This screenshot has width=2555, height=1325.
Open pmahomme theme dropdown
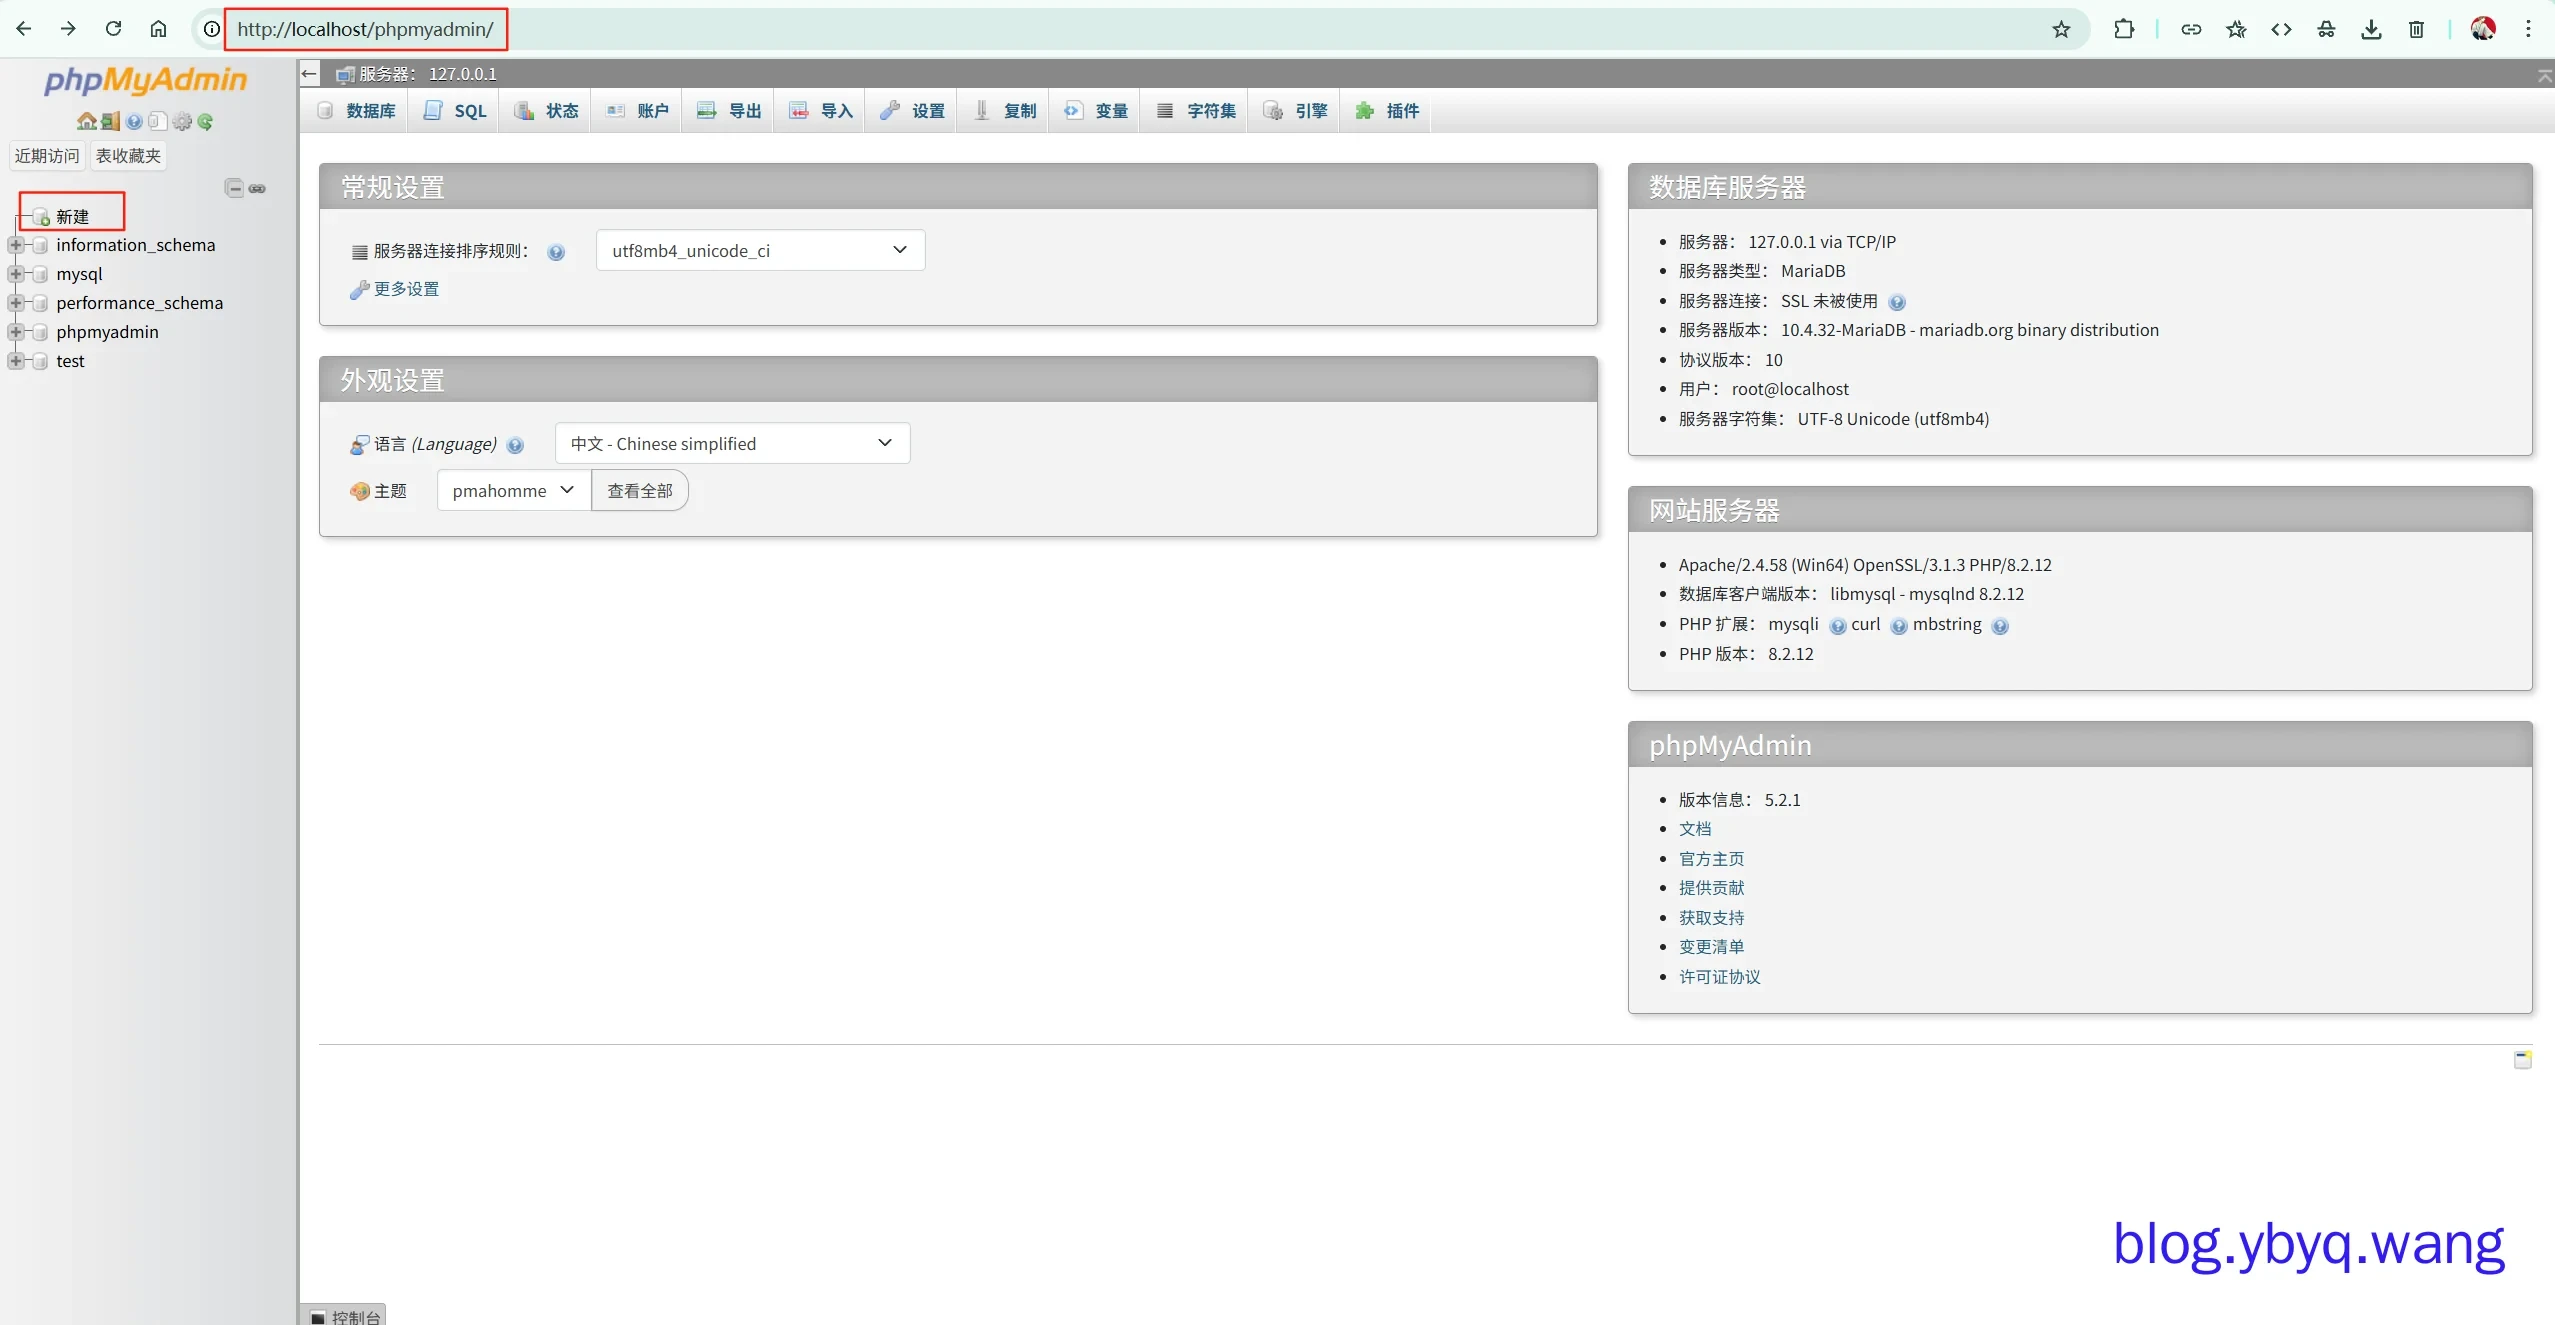[x=514, y=490]
